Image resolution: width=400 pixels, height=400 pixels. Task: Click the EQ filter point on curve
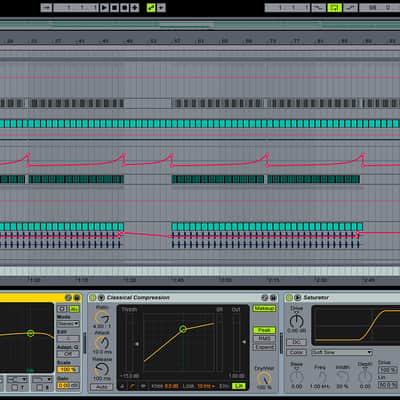[x=30, y=333]
